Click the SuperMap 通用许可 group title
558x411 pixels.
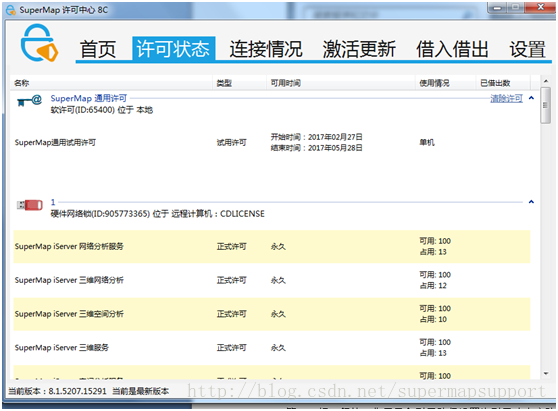point(89,98)
